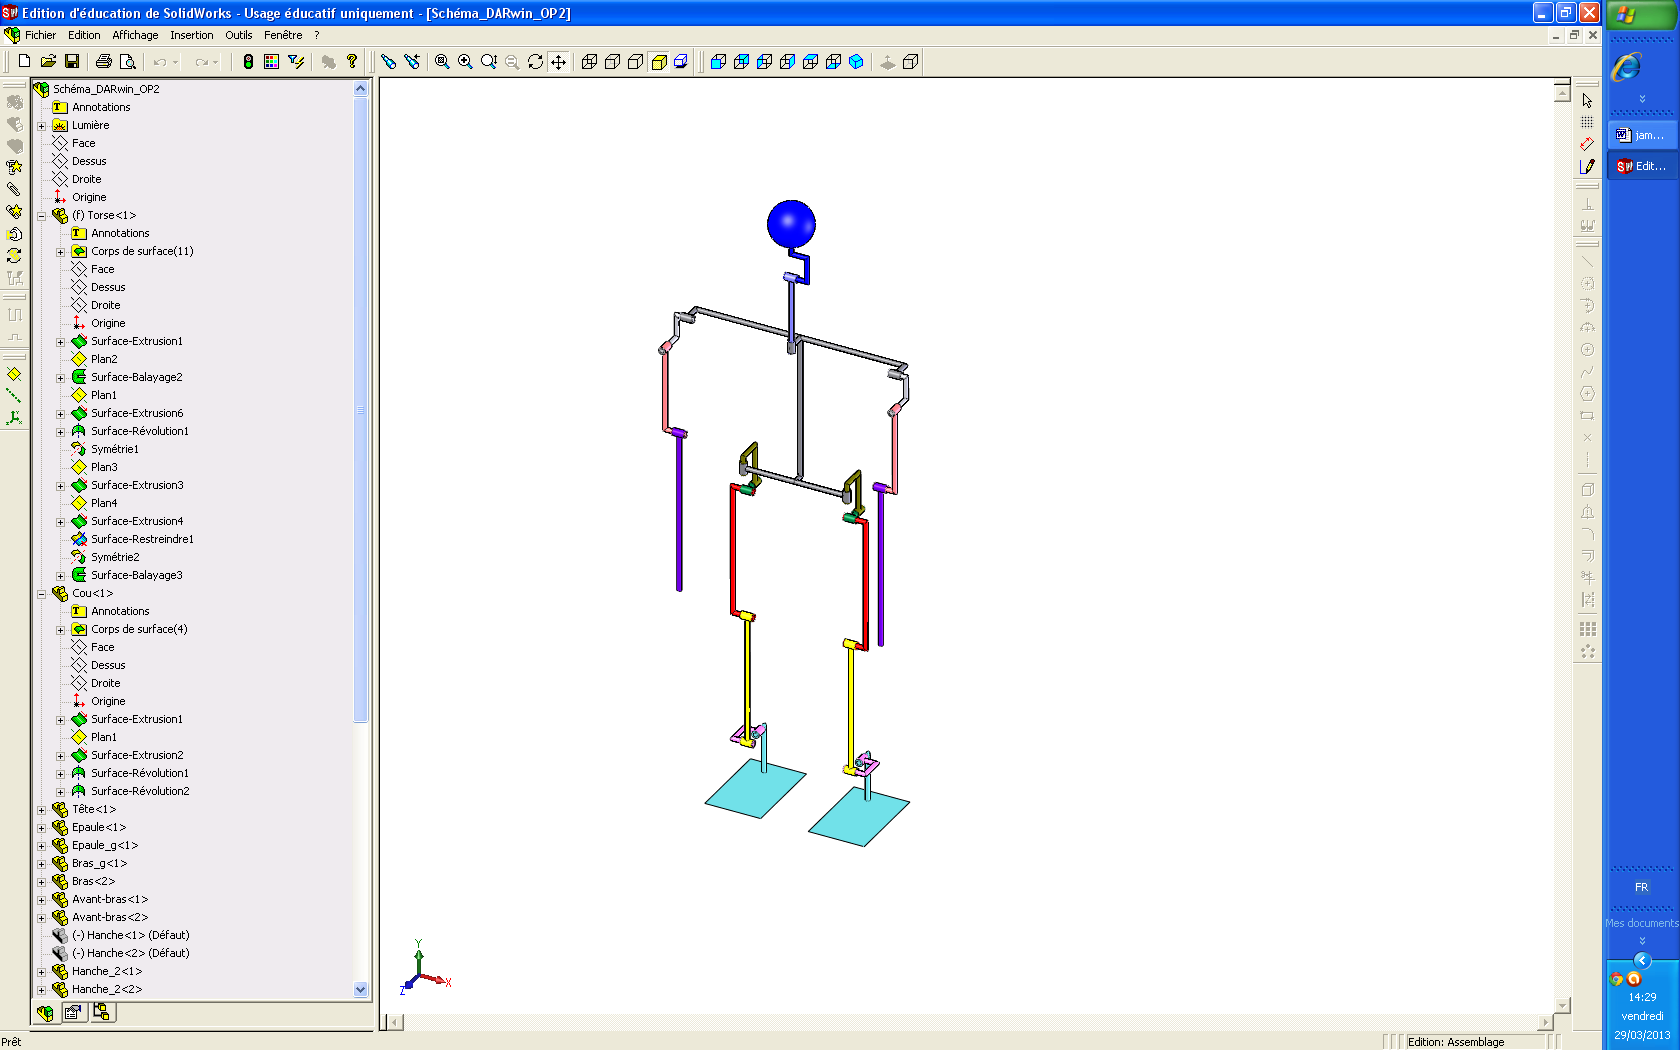
Task: Save the assembly with the floppy icon
Action: coord(72,62)
